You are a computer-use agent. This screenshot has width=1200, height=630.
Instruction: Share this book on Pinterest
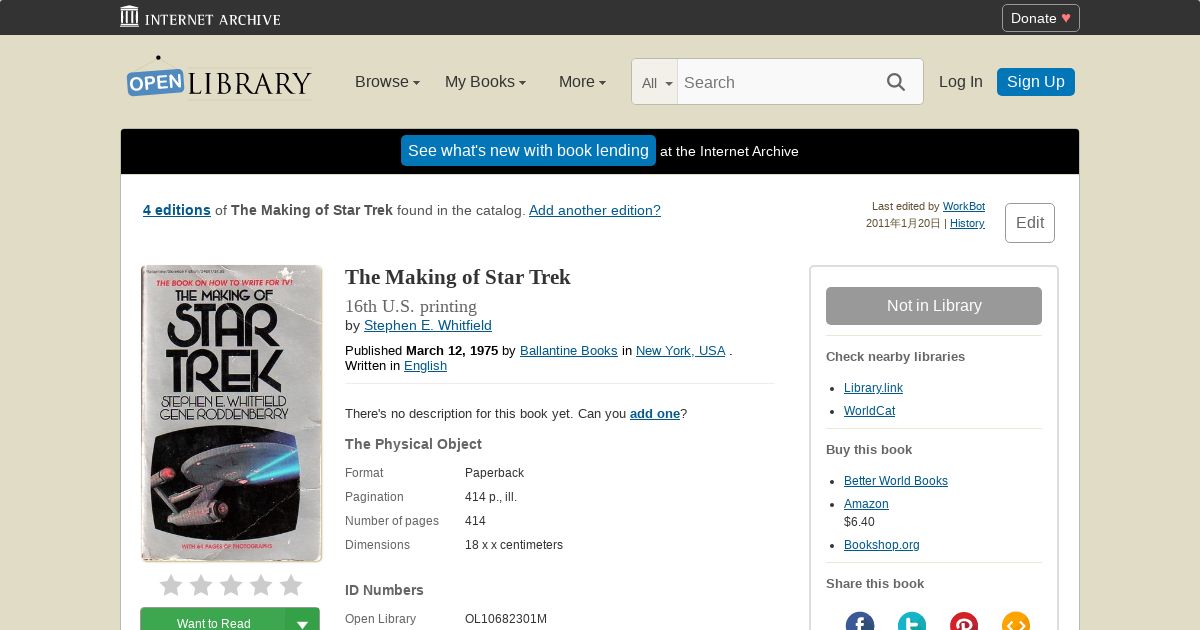964,622
